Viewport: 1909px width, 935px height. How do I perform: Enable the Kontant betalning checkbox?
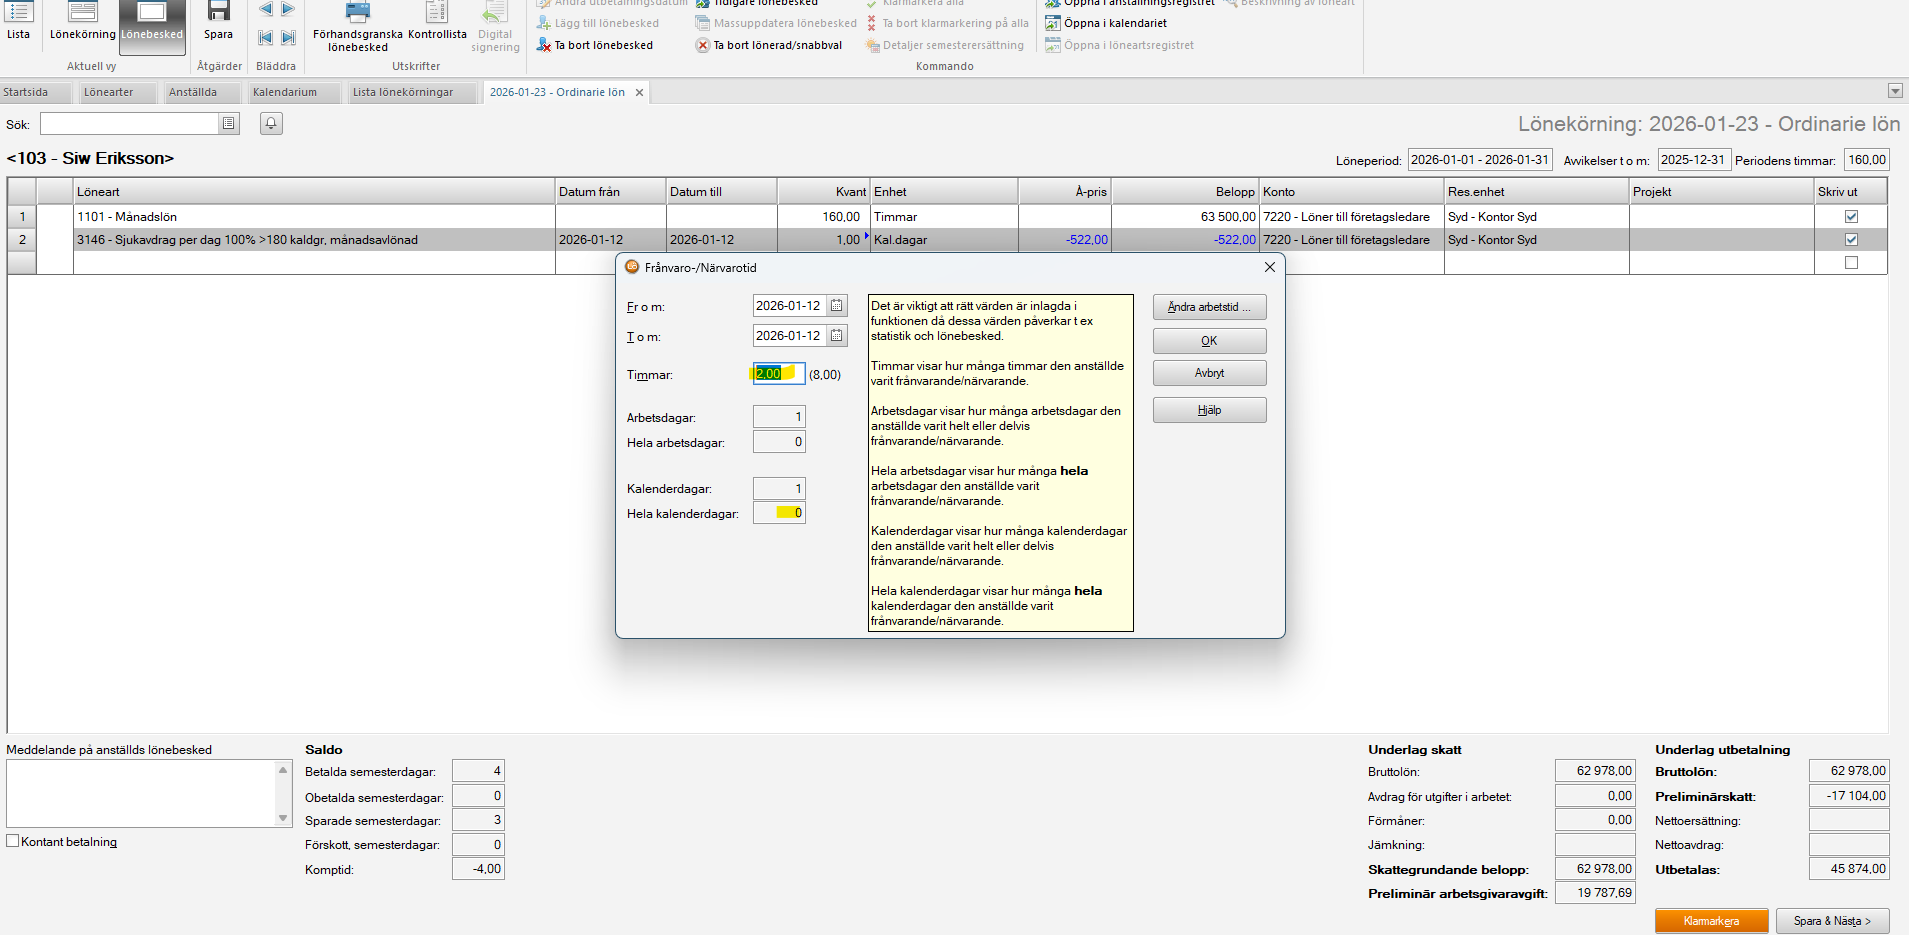pyautogui.click(x=13, y=841)
